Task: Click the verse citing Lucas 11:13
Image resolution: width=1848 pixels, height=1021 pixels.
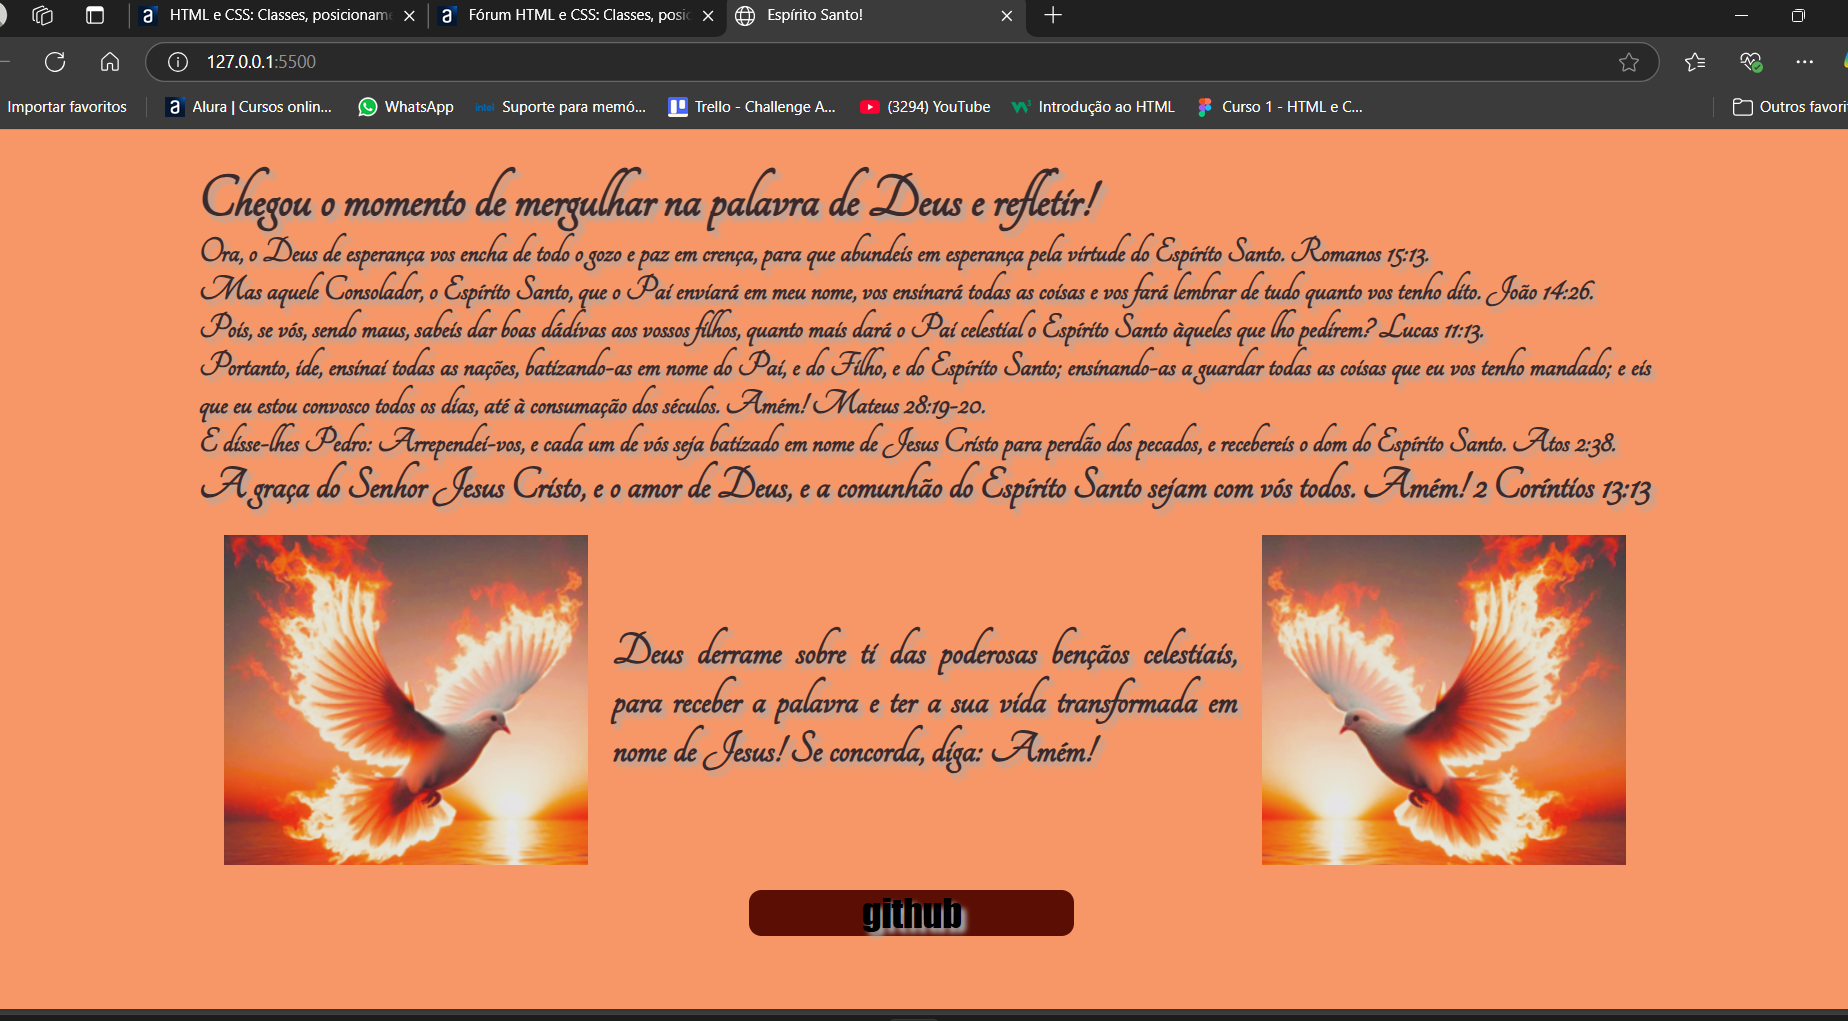Action: pyautogui.click(x=842, y=328)
